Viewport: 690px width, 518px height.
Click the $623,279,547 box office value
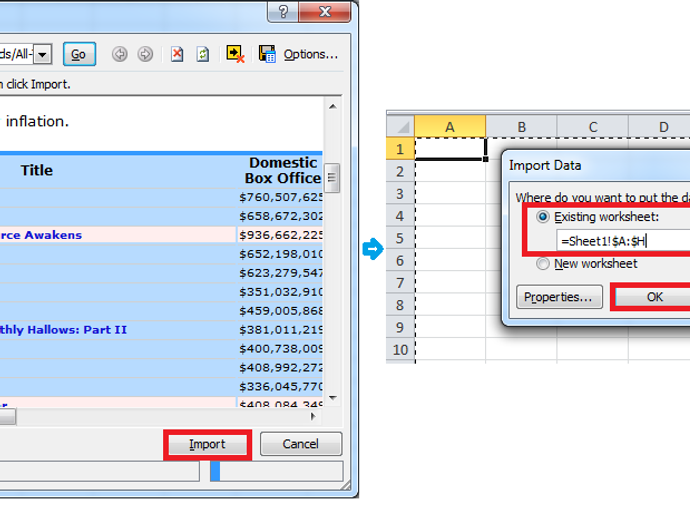[281, 273]
